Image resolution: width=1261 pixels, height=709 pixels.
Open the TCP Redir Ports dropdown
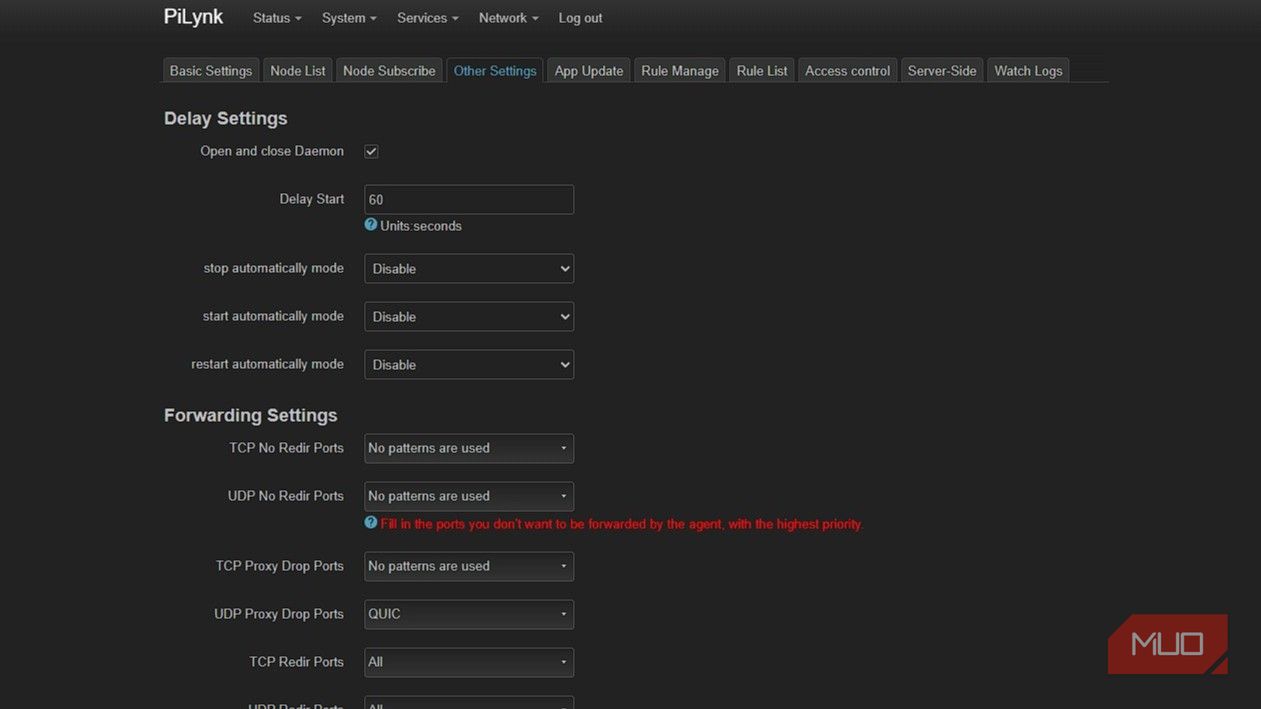point(469,662)
